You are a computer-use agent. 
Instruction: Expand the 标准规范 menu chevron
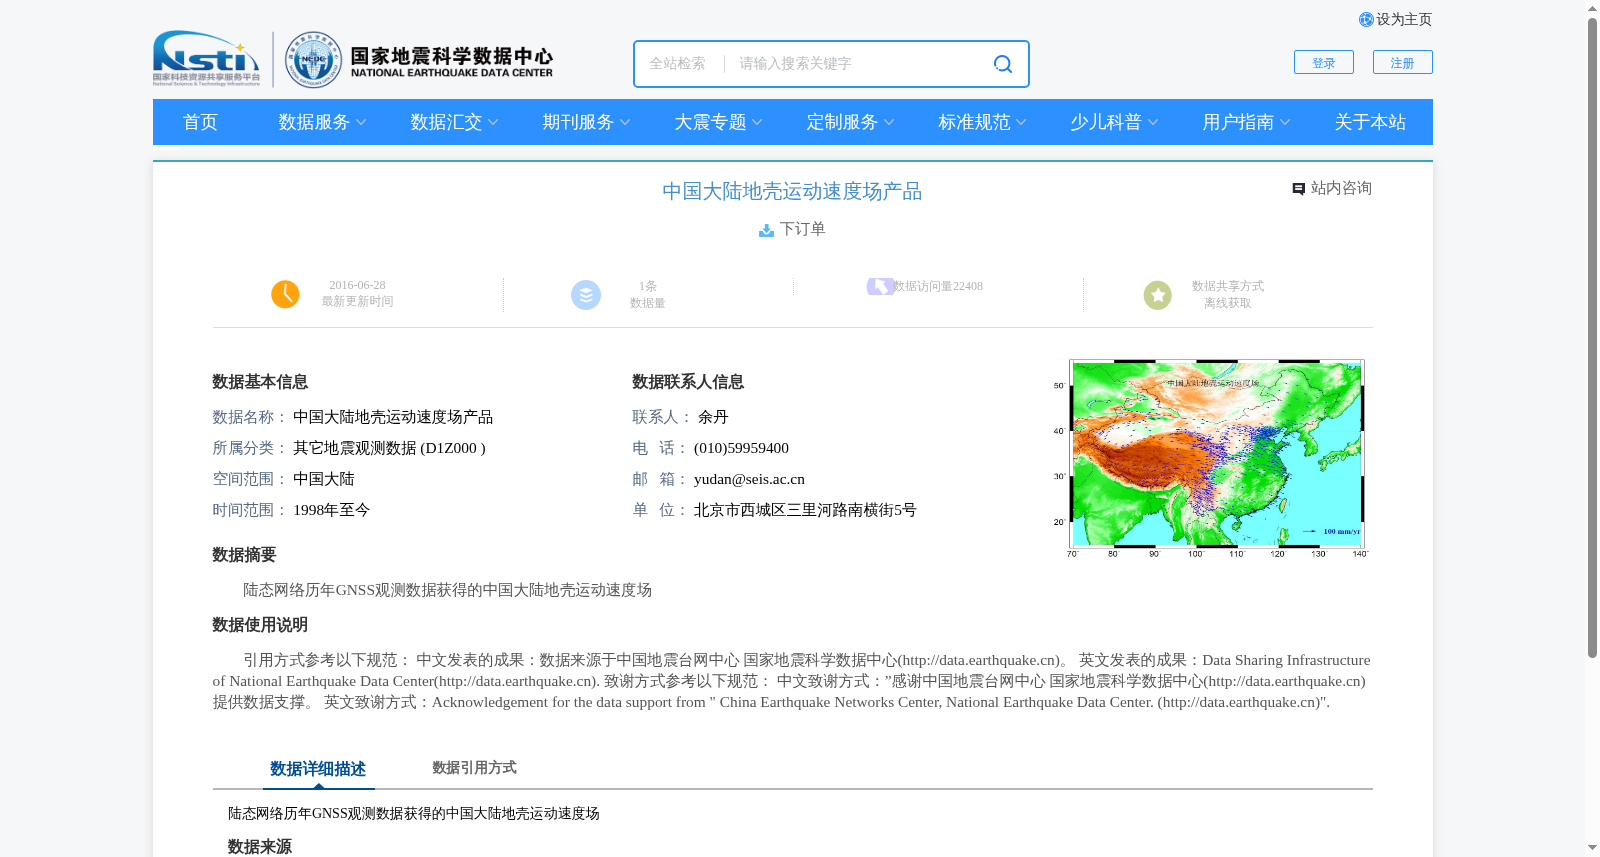pos(1021,123)
